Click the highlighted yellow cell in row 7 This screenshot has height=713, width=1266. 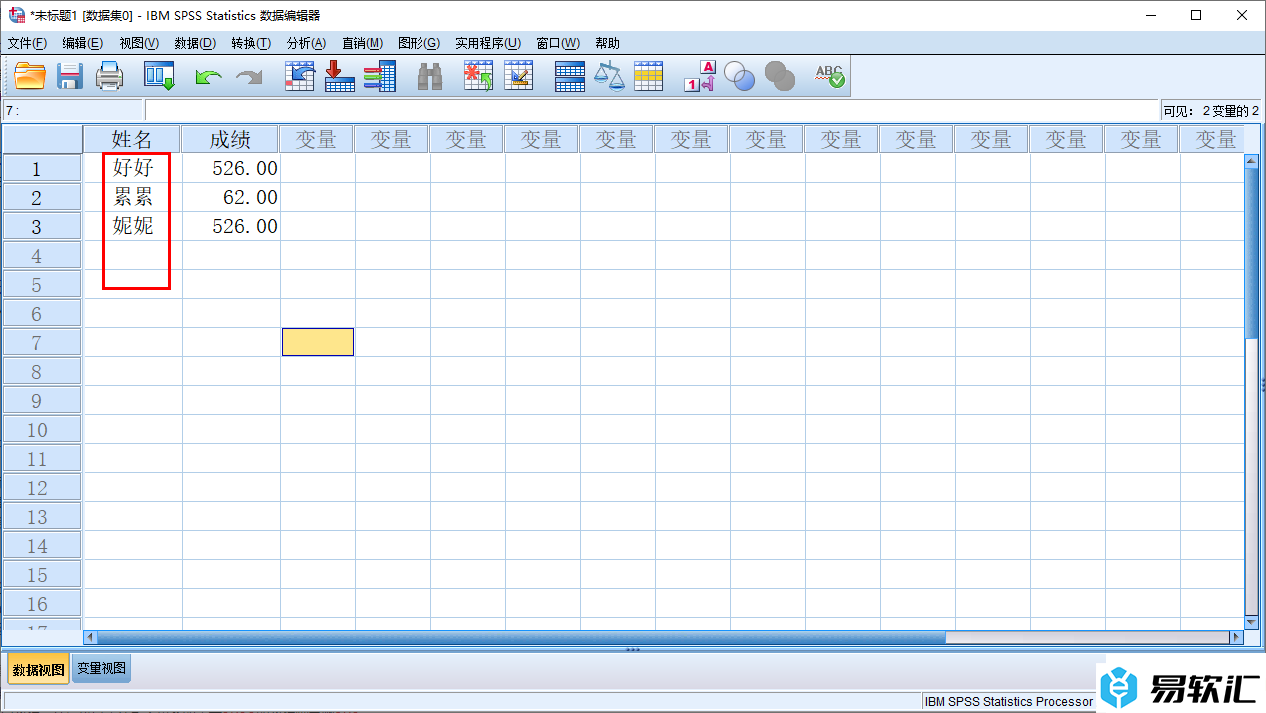(318, 342)
